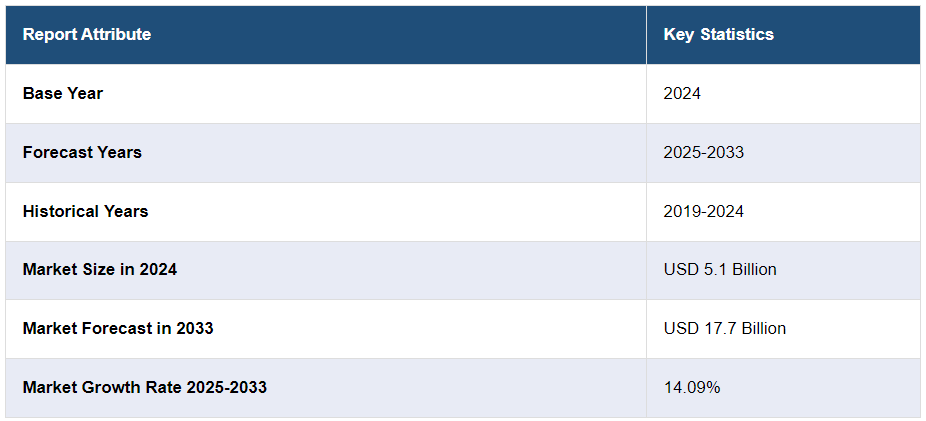The image size is (926, 421).
Task: Click the base year value 2024
Action: [x=682, y=94]
